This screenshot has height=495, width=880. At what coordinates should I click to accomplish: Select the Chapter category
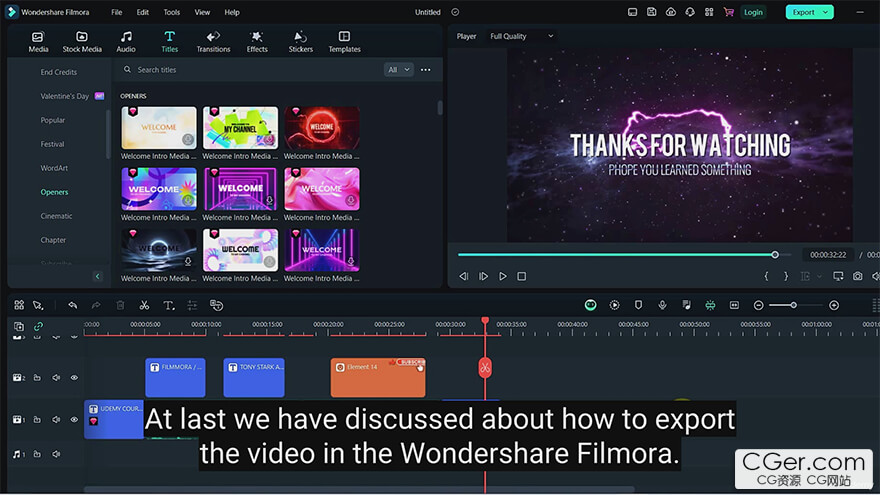coord(53,240)
